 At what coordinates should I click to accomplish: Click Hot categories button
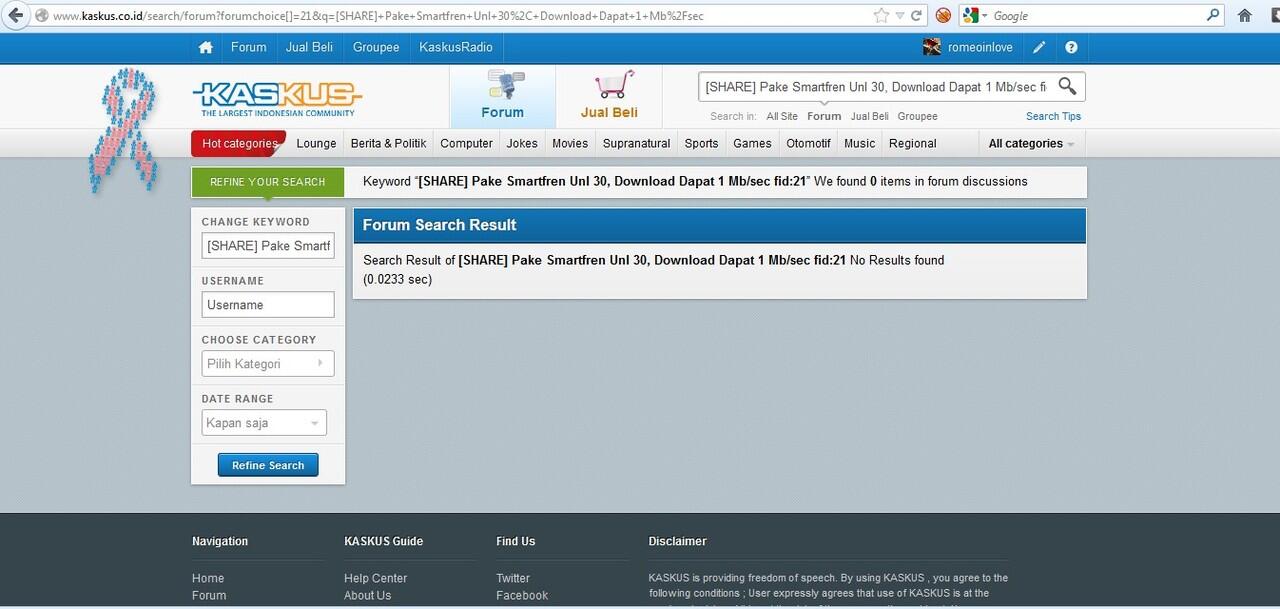[239, 143]
